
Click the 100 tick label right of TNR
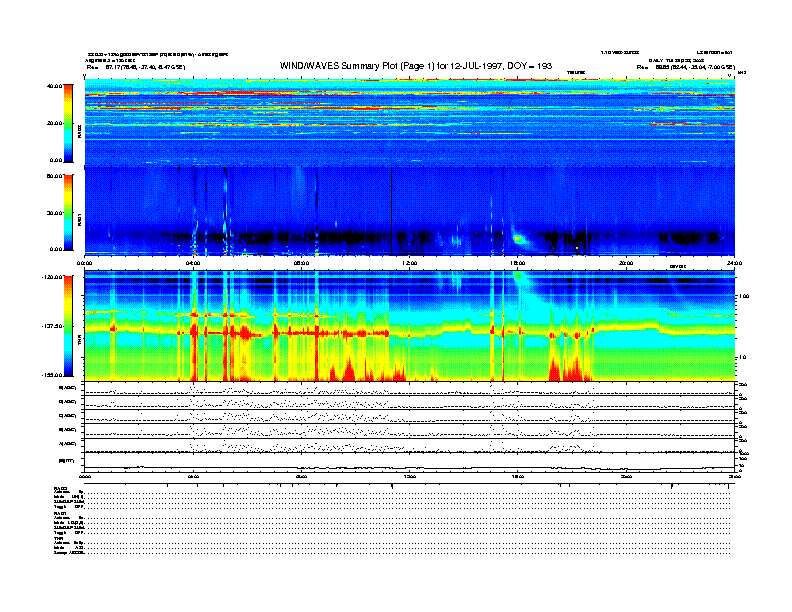tap(744, 296)
